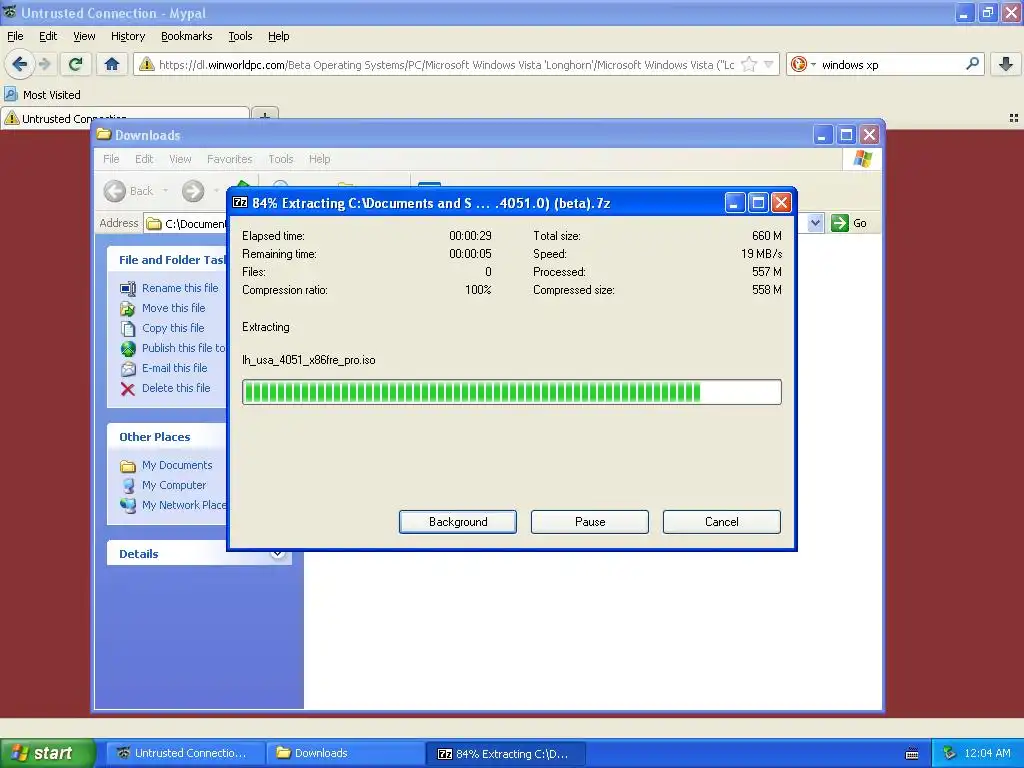Collapse Other Places panel header

[167, 437]
